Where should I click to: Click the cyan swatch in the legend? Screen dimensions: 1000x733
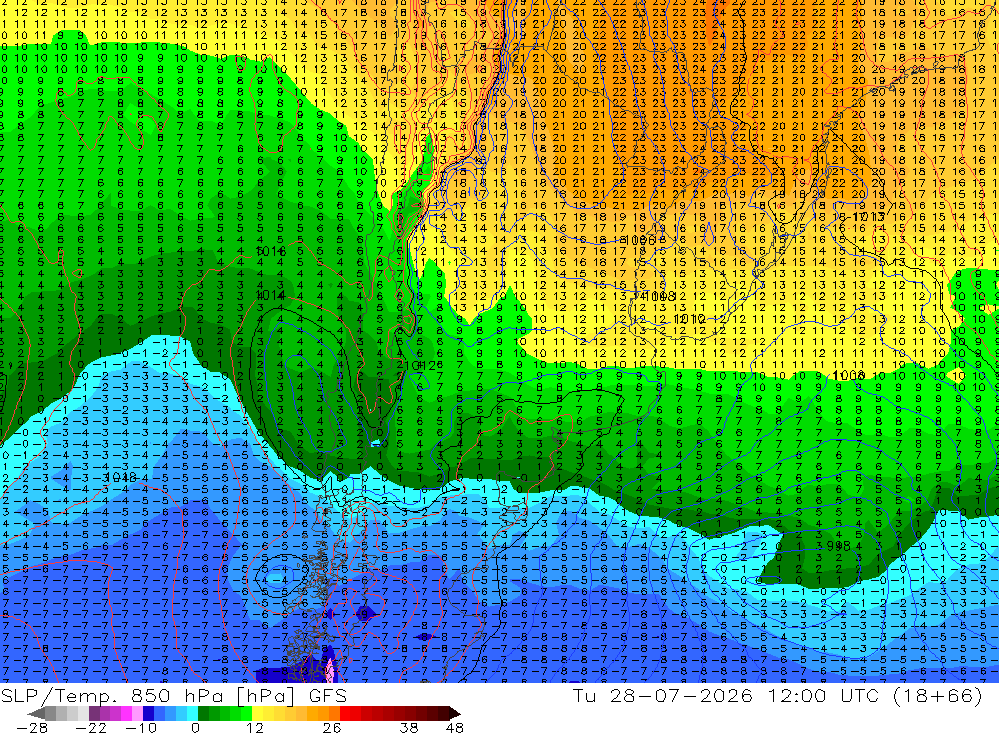click(192, 713)
